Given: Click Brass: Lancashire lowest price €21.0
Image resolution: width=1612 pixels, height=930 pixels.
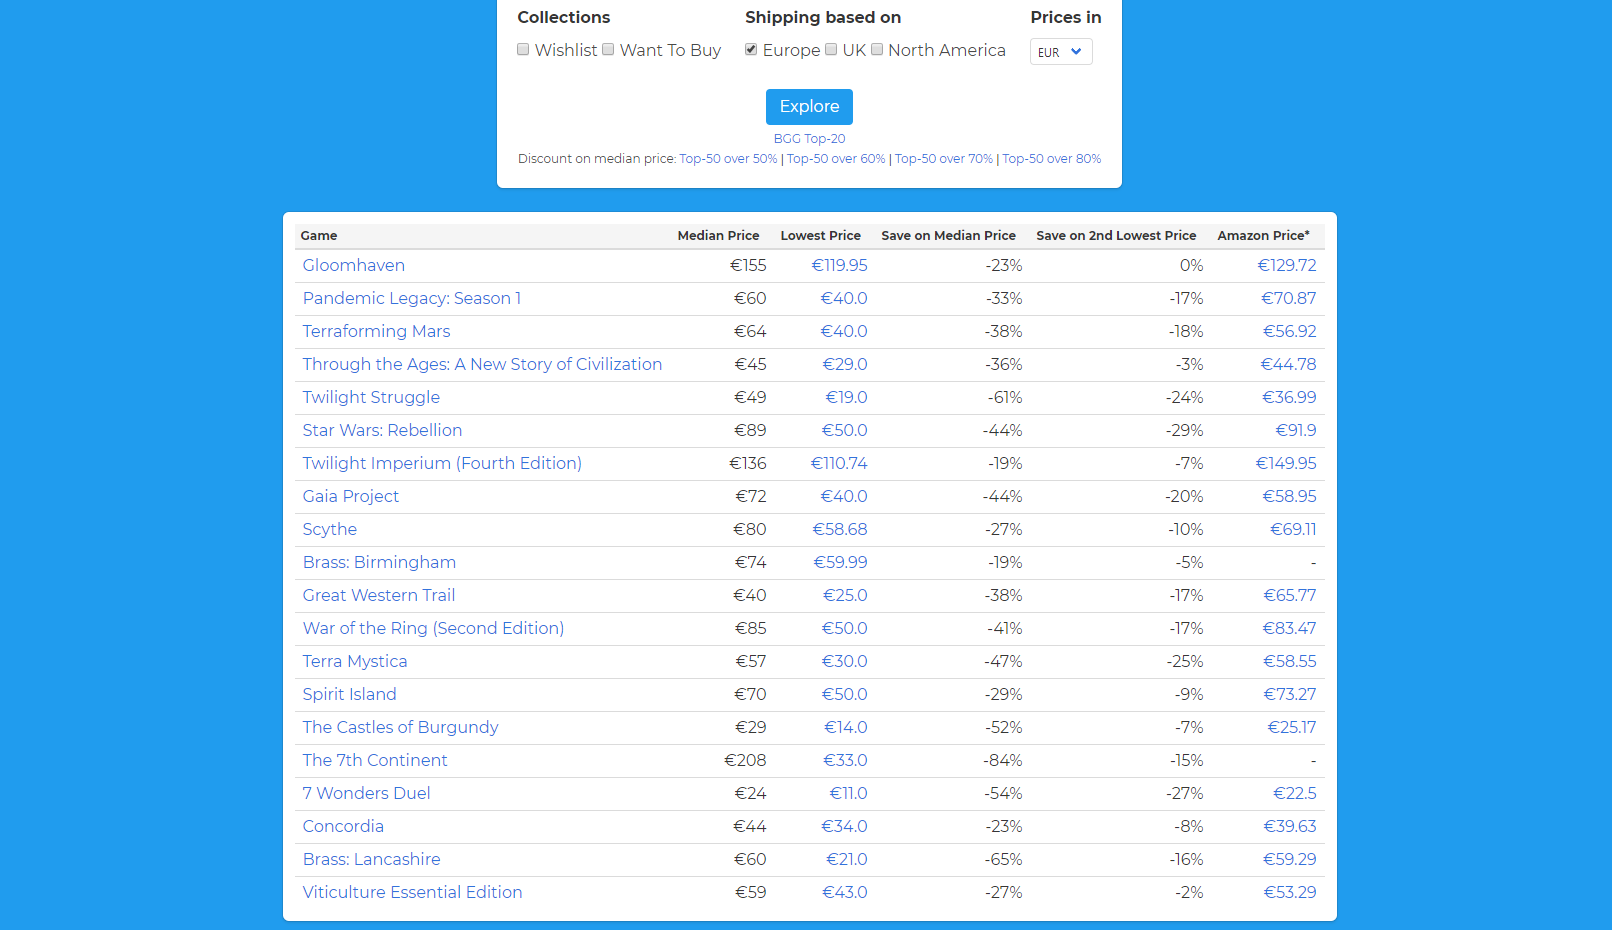Looking at the screenshot, I should coord(847,859).
